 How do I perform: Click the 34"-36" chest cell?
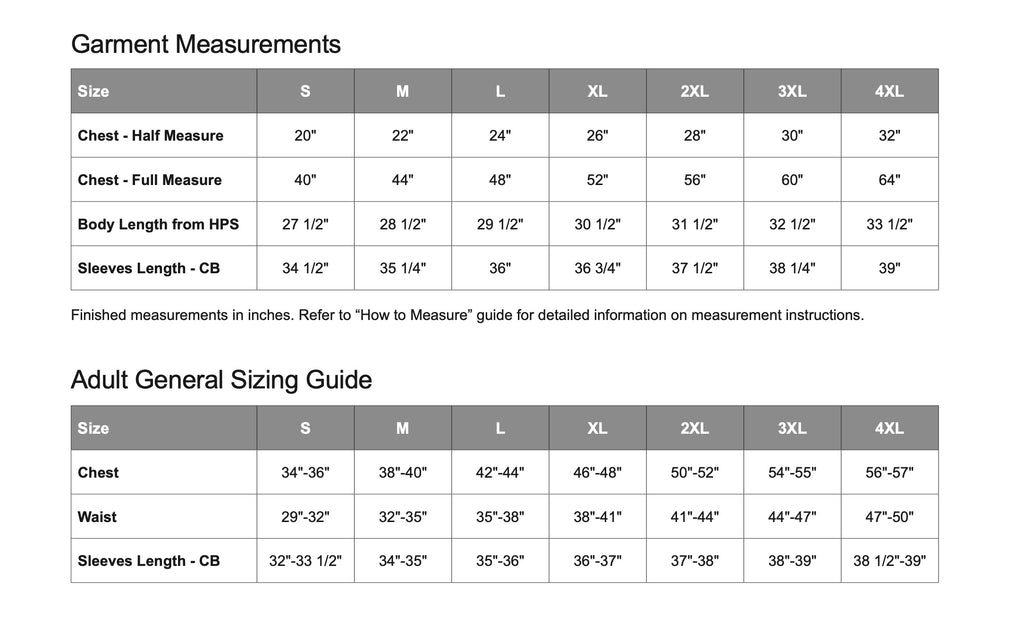305,473
